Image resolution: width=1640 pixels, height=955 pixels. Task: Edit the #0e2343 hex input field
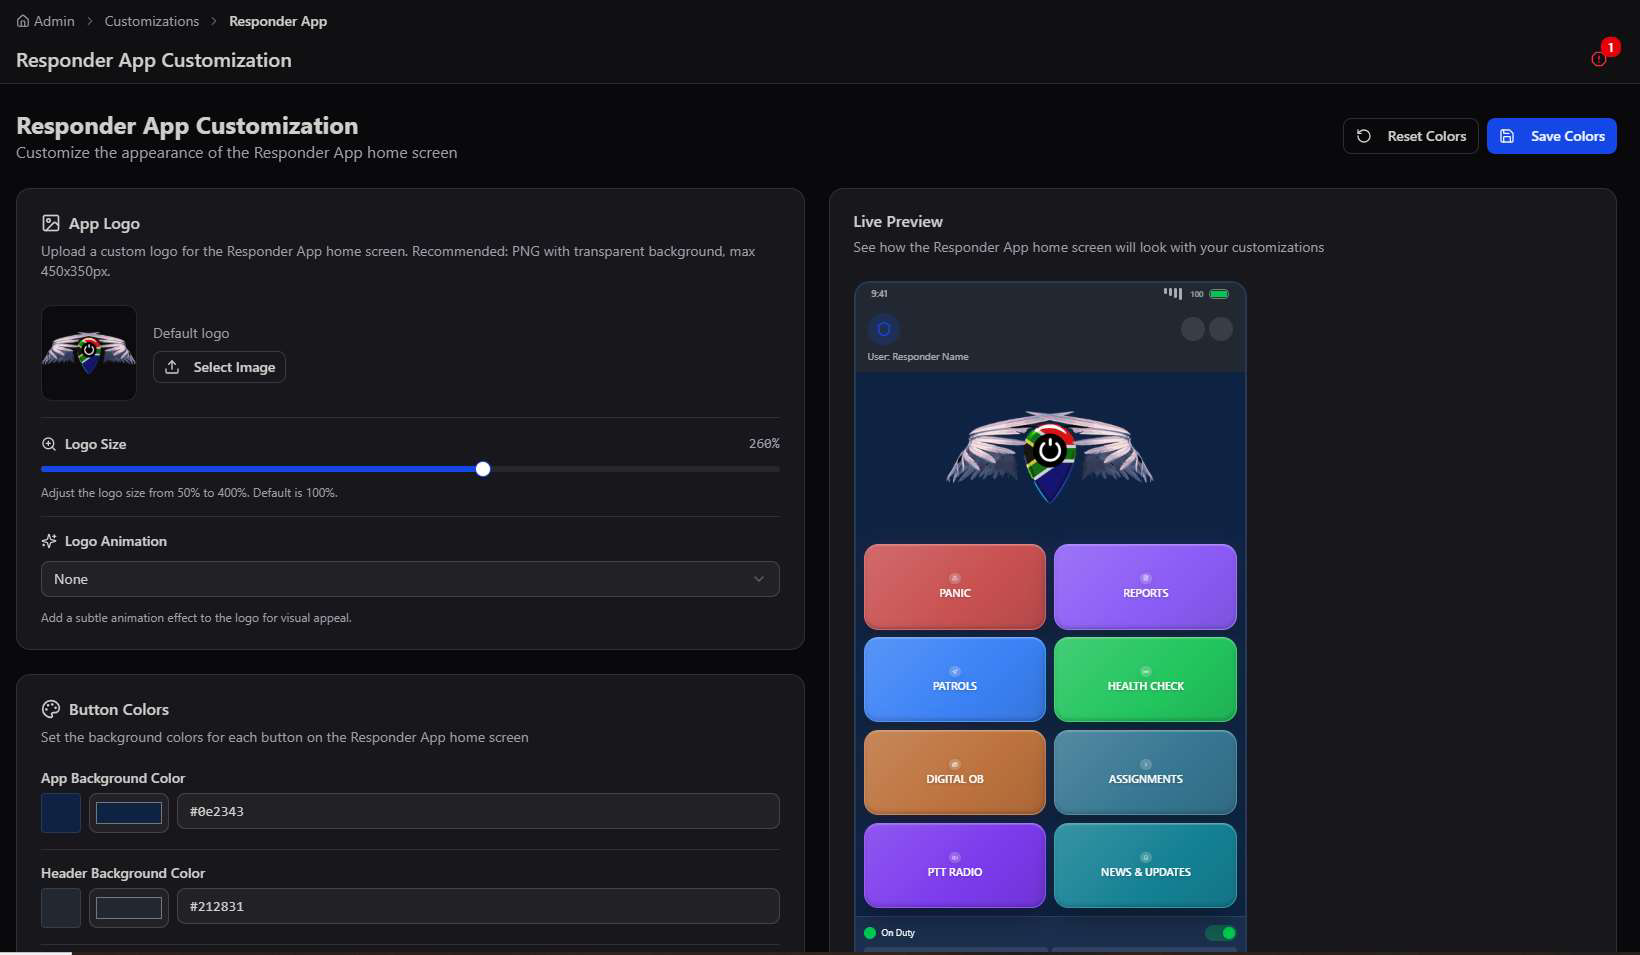(x=478, y=811)
